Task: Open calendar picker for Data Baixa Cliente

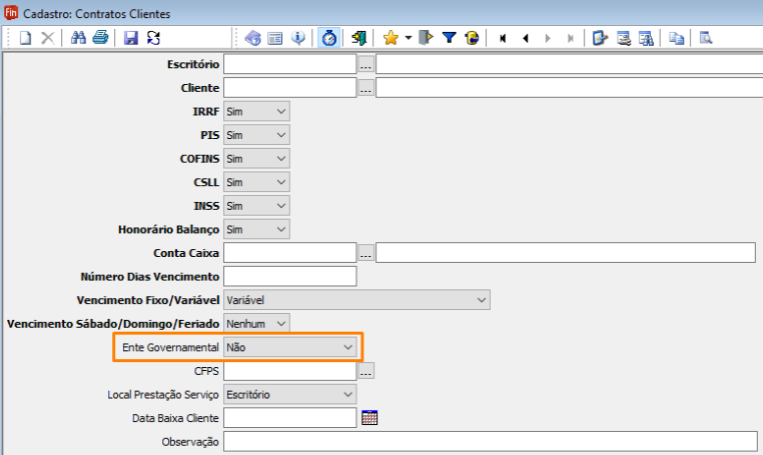Action: [x=369, y=418]
